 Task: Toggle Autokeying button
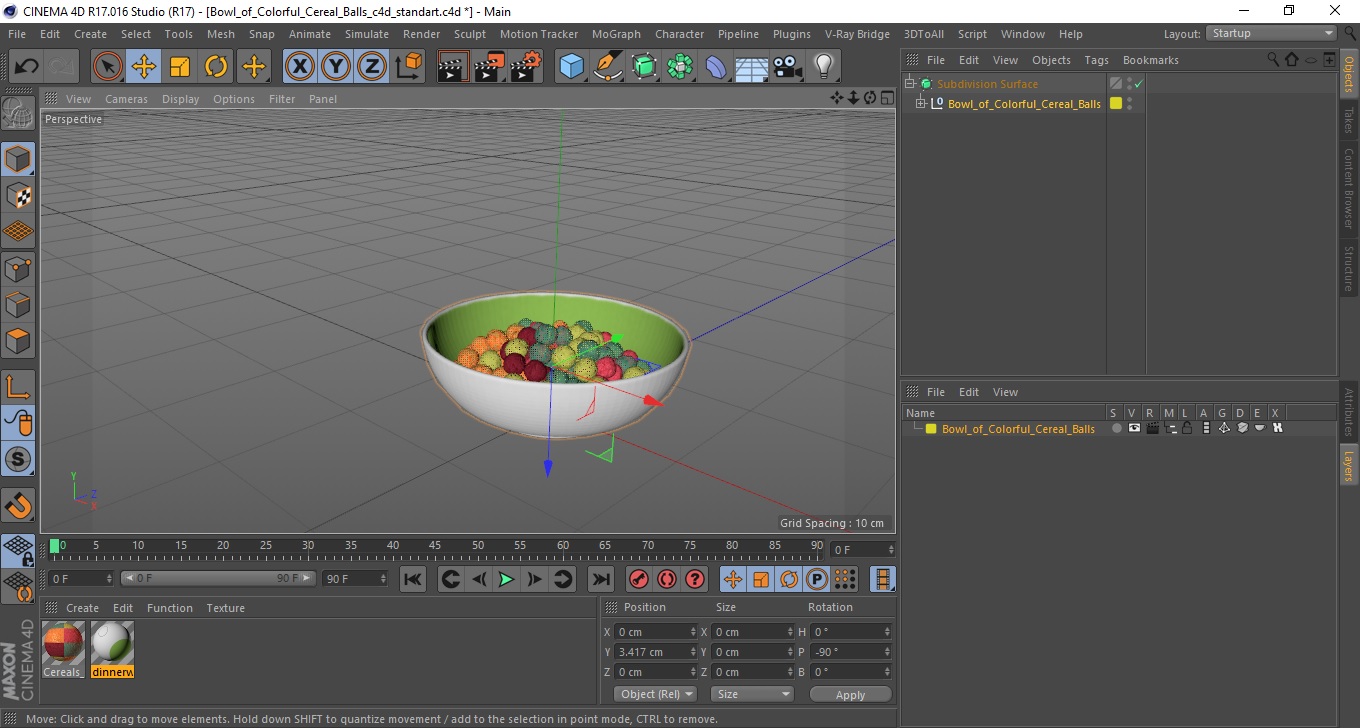point(666,579)
